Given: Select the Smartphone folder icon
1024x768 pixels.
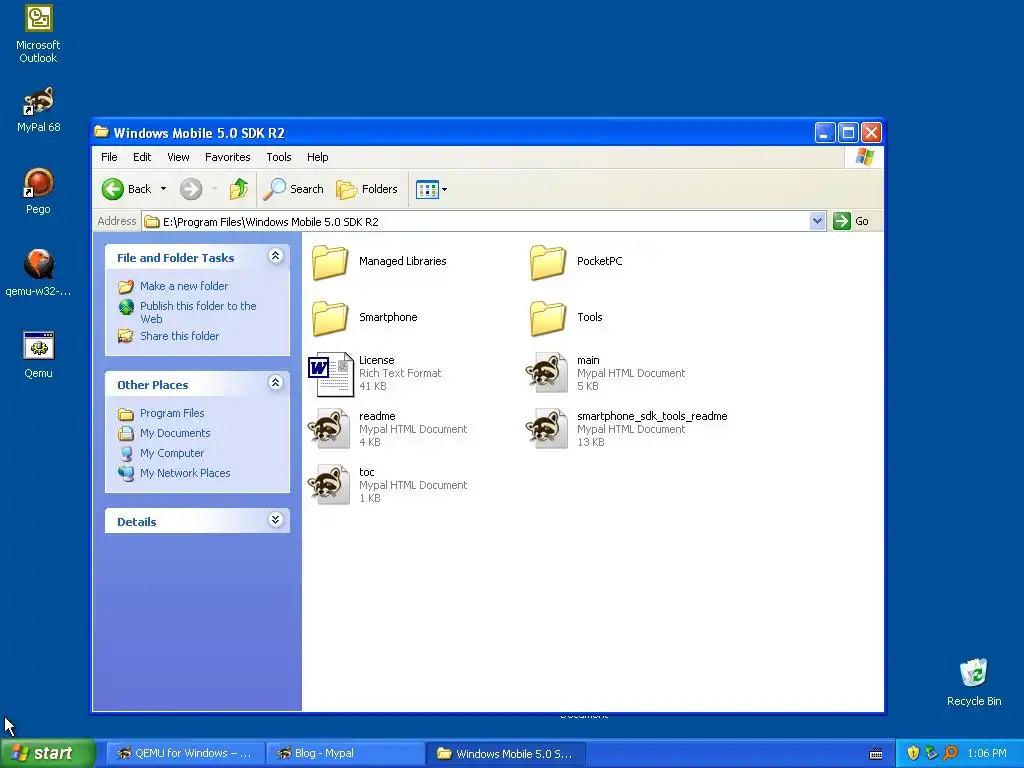Looking at the screenshot, I should coord(330,318).
